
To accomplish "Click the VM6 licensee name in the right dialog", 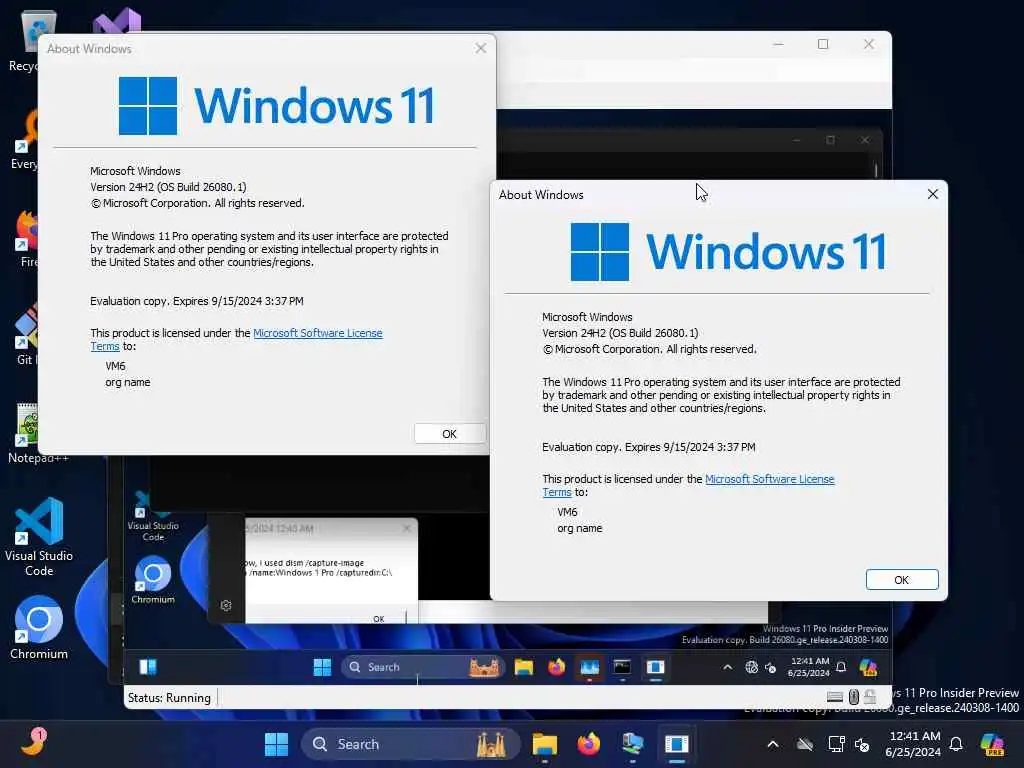I will pos(568,512).
